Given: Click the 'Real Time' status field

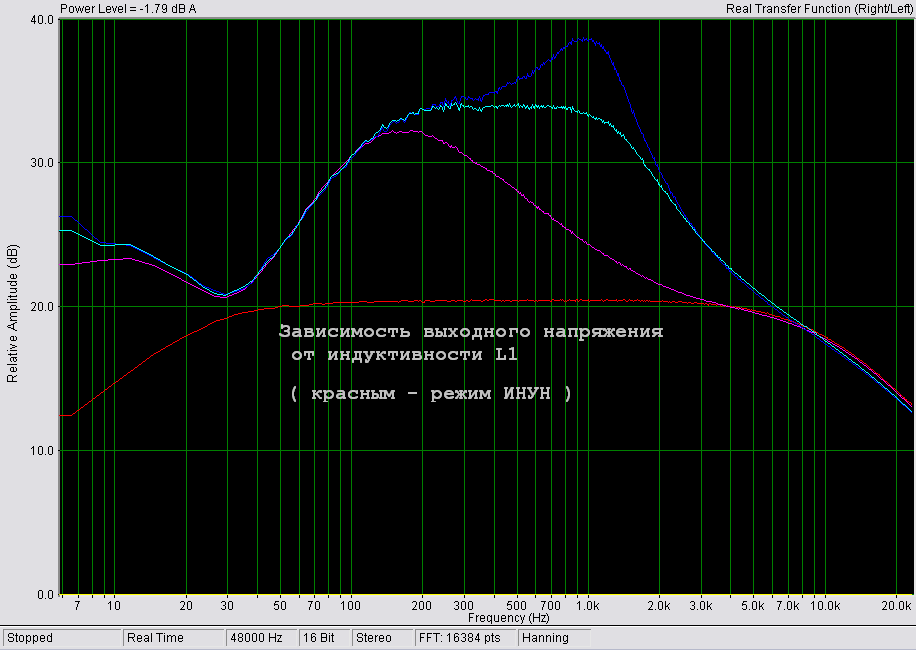Looking at the screenshot, I should click(174, 638).
